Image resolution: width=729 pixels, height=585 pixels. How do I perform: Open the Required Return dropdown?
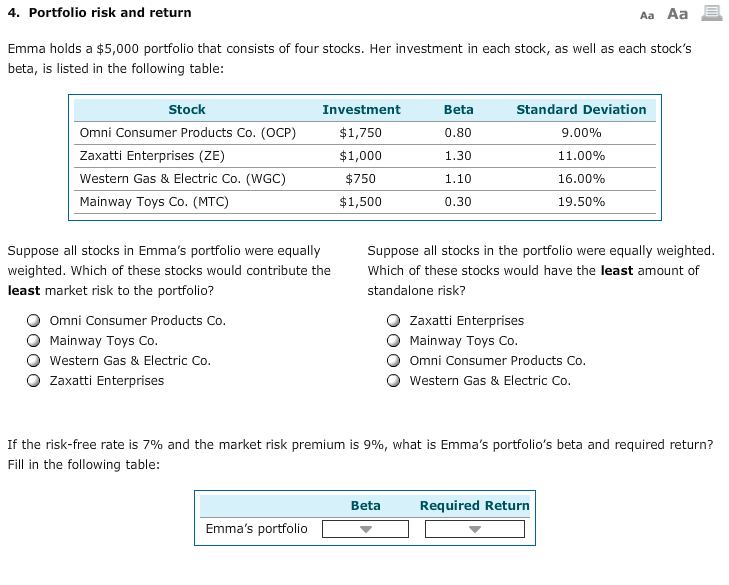pos(475,529)
